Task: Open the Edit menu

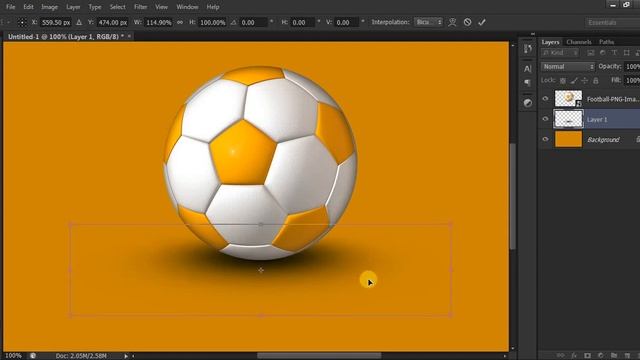Action: point(28,7)
